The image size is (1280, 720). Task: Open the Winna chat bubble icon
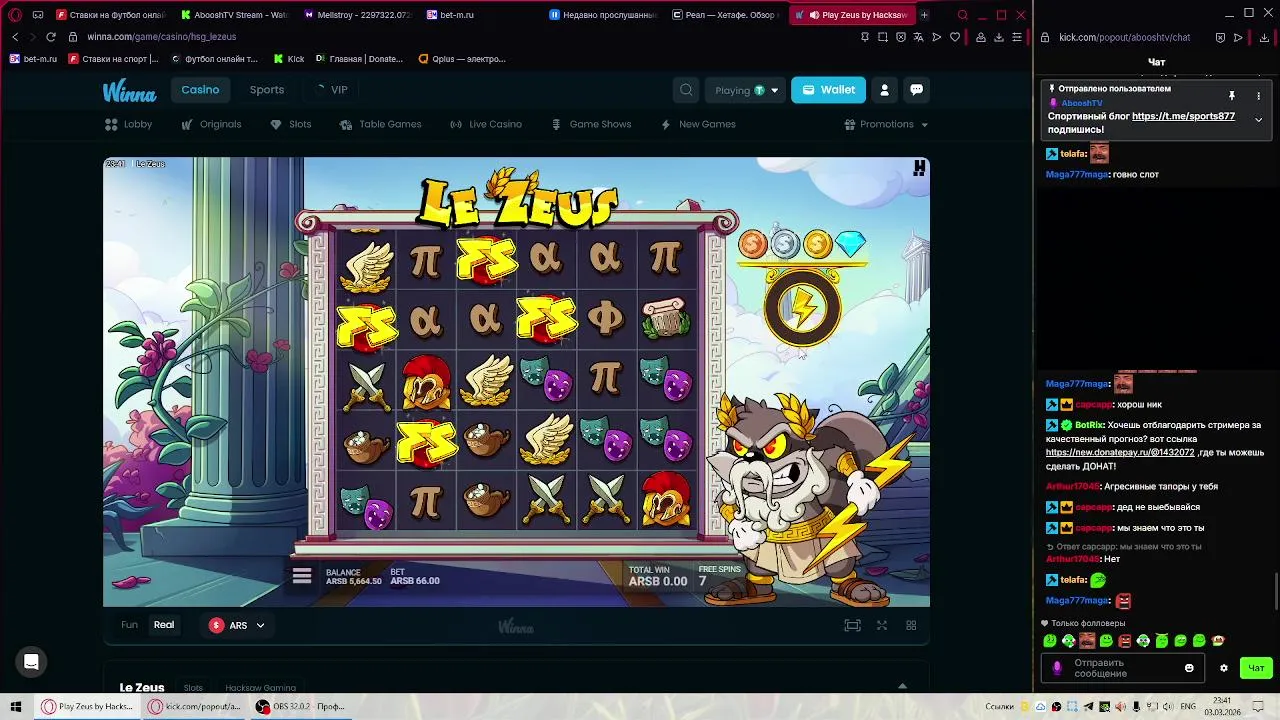(916, 90)
